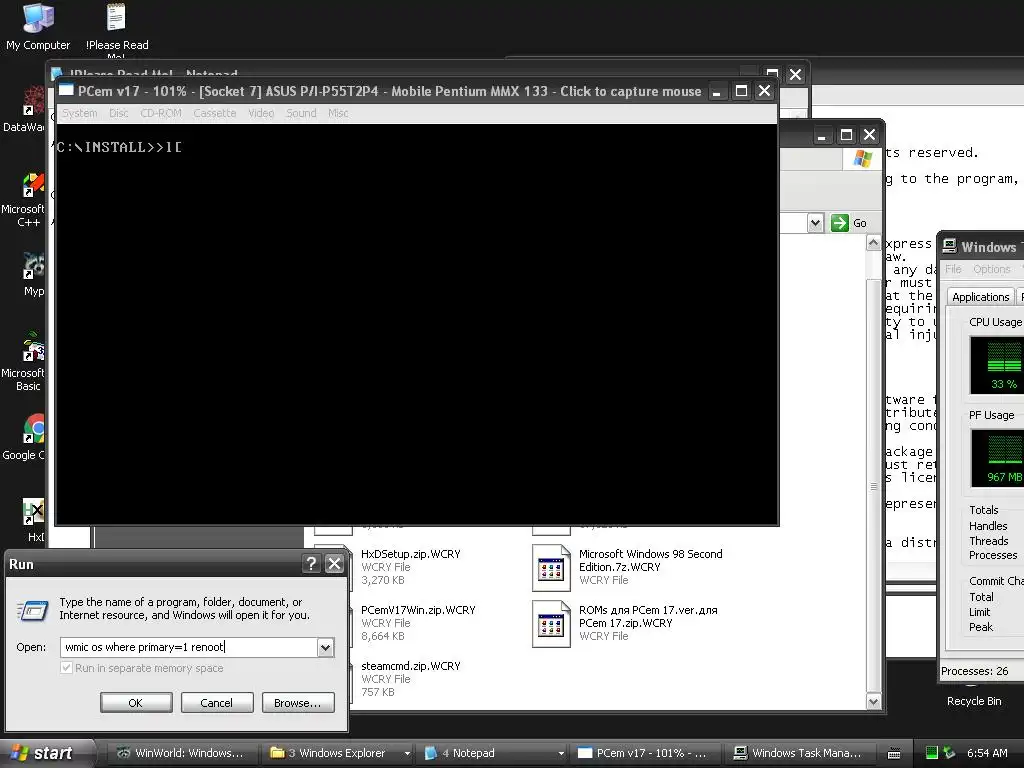Switch to PCem v17 taskbar button

(643, 753)
